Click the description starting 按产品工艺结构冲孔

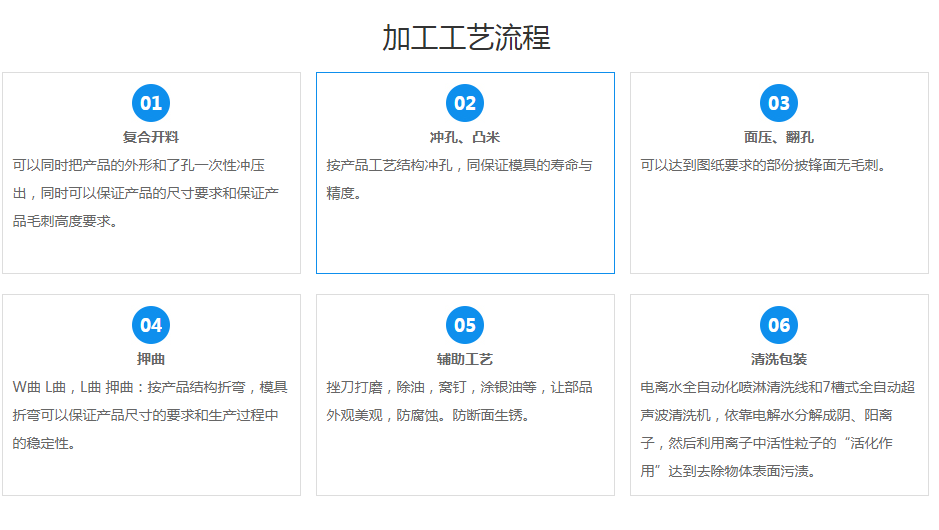tap(459, 179)
